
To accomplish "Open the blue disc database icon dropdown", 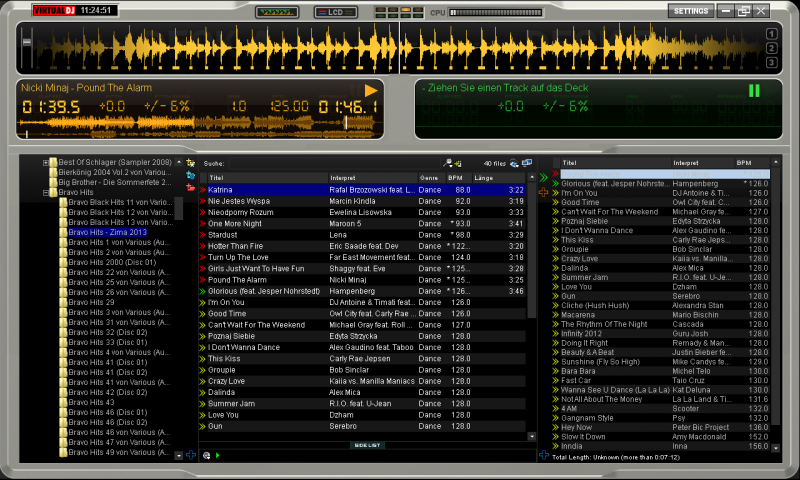I will [514, 163].
